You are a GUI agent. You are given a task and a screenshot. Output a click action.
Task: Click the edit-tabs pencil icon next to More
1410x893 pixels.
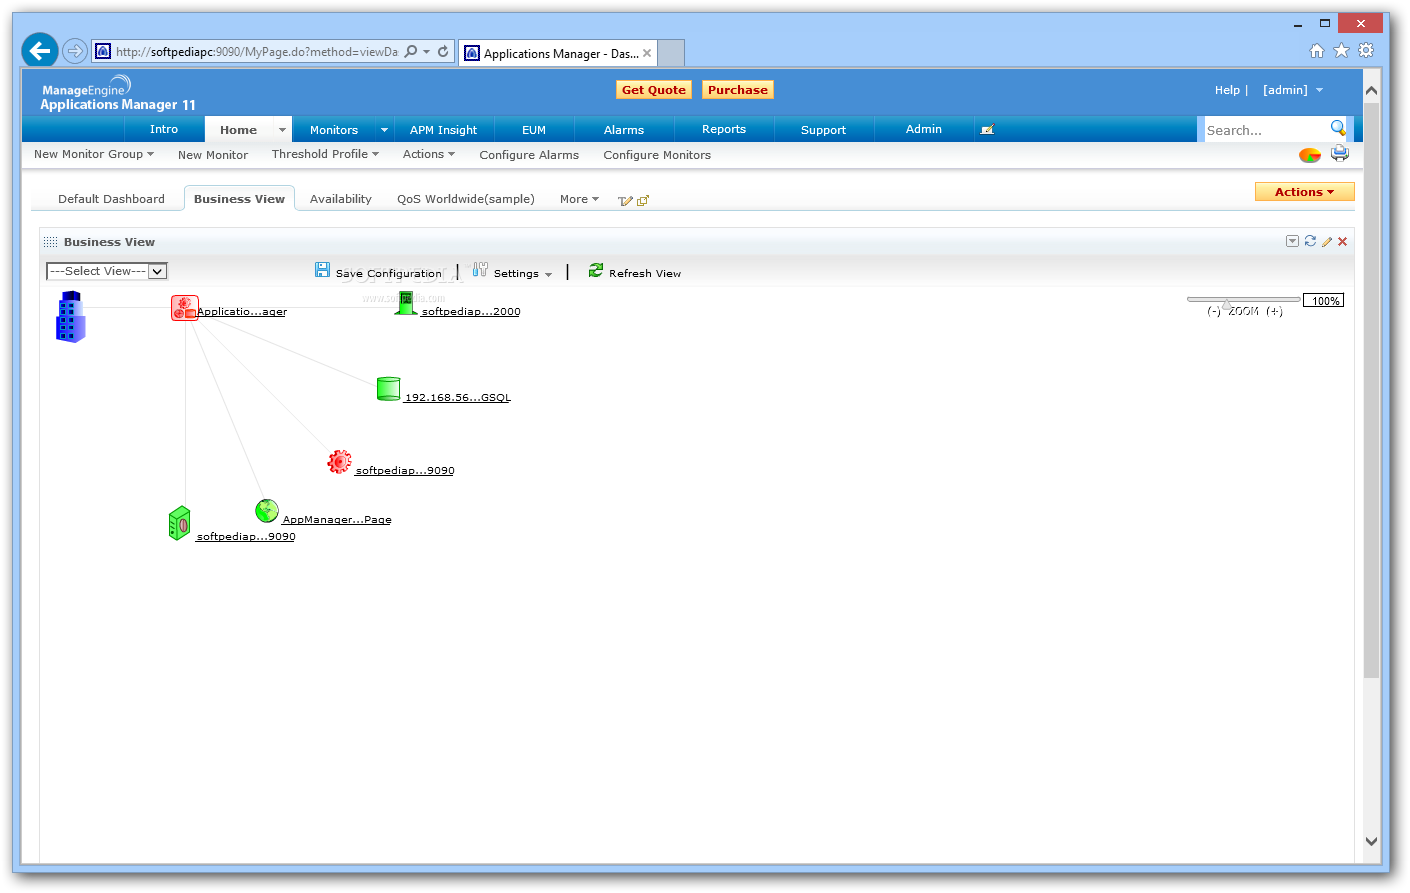tap(625, 201)
